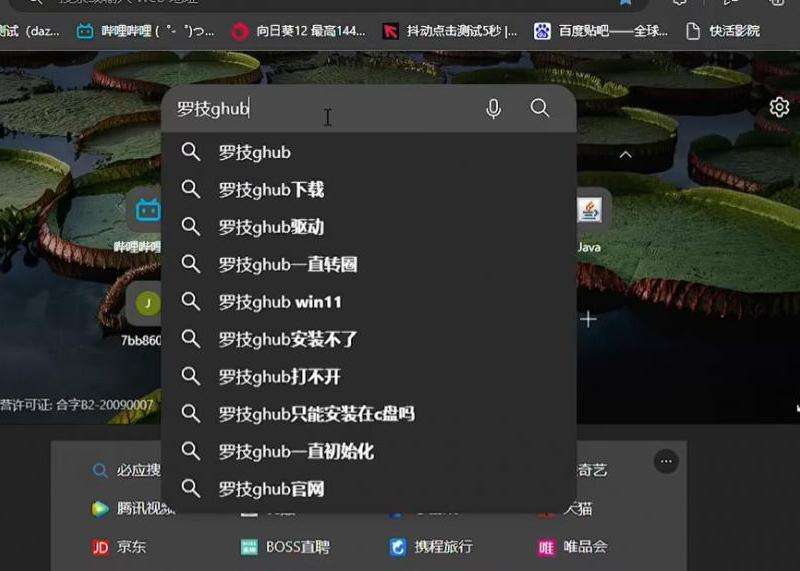Open 携程旅行 link in site list
This screenshot has width=800, height=571.
pyautogui.click(x=431, y=547)
